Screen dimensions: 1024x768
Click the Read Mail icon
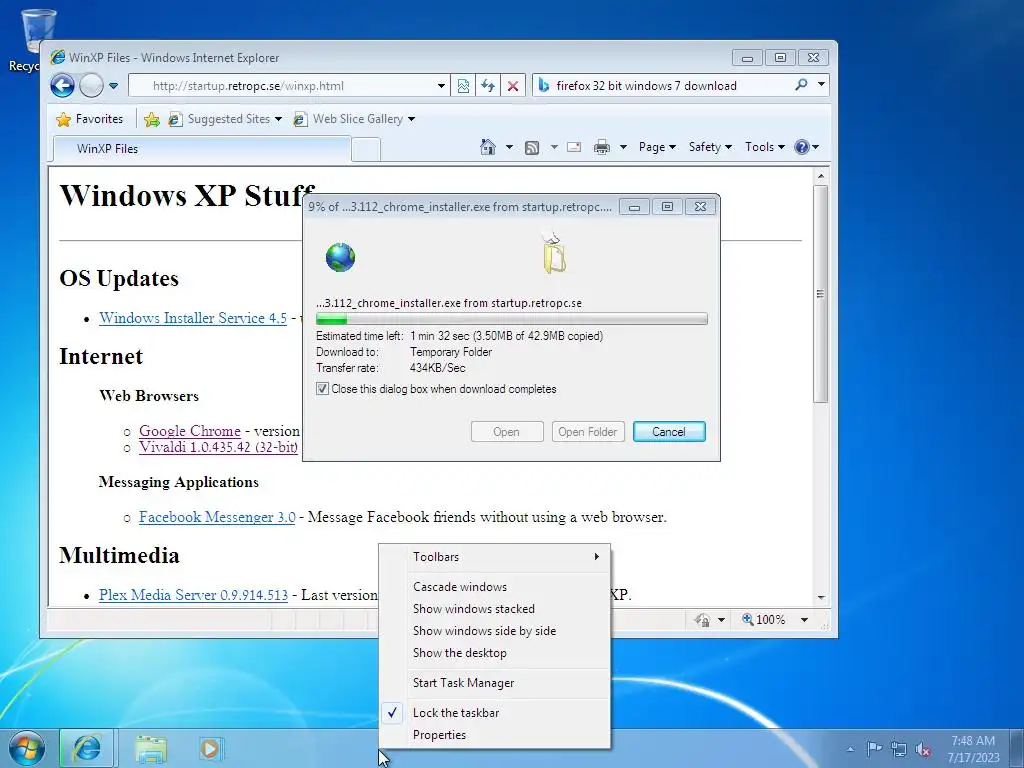[574, 147]
